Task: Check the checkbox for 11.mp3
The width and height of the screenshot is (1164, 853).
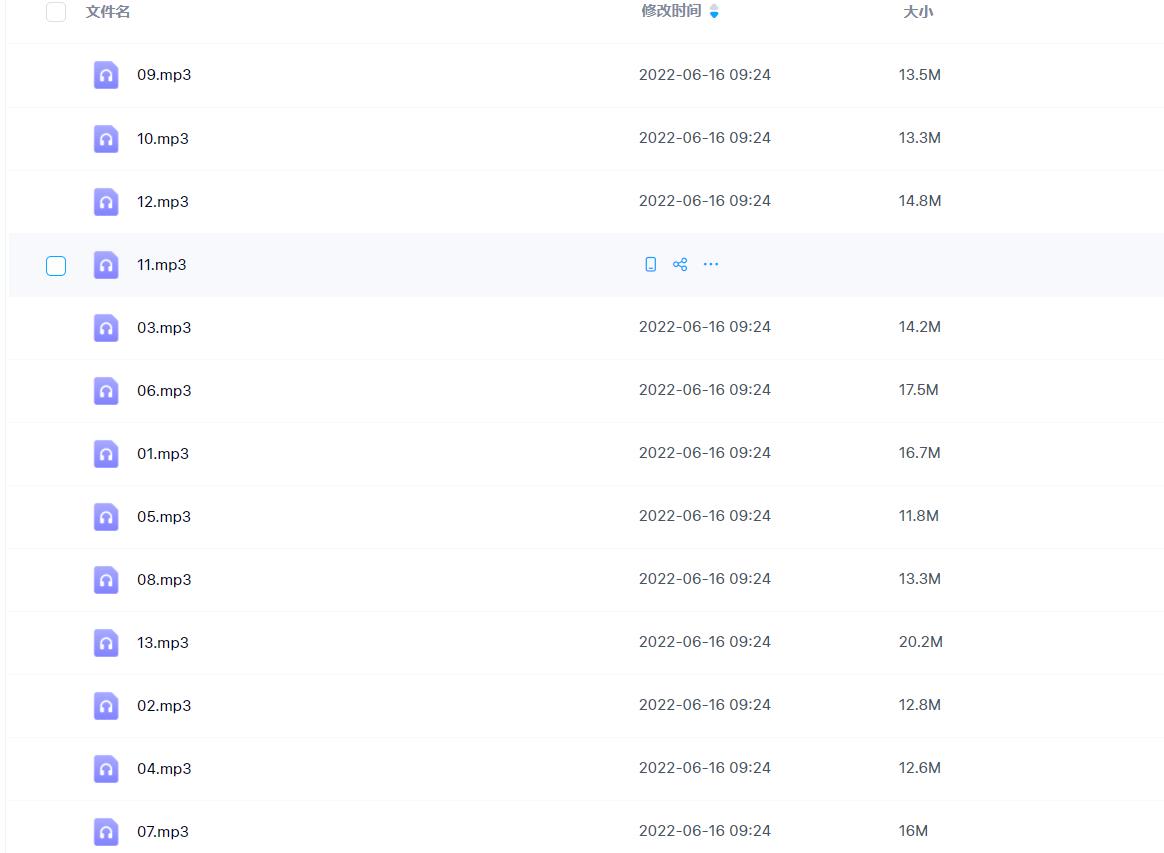Action: [56, 265]
